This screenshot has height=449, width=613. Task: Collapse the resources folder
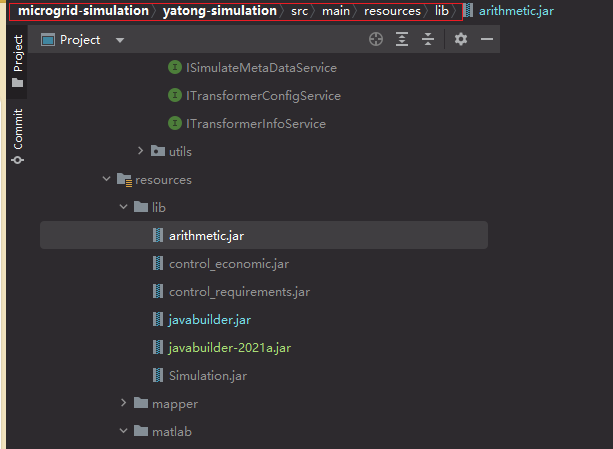point(107,180)
